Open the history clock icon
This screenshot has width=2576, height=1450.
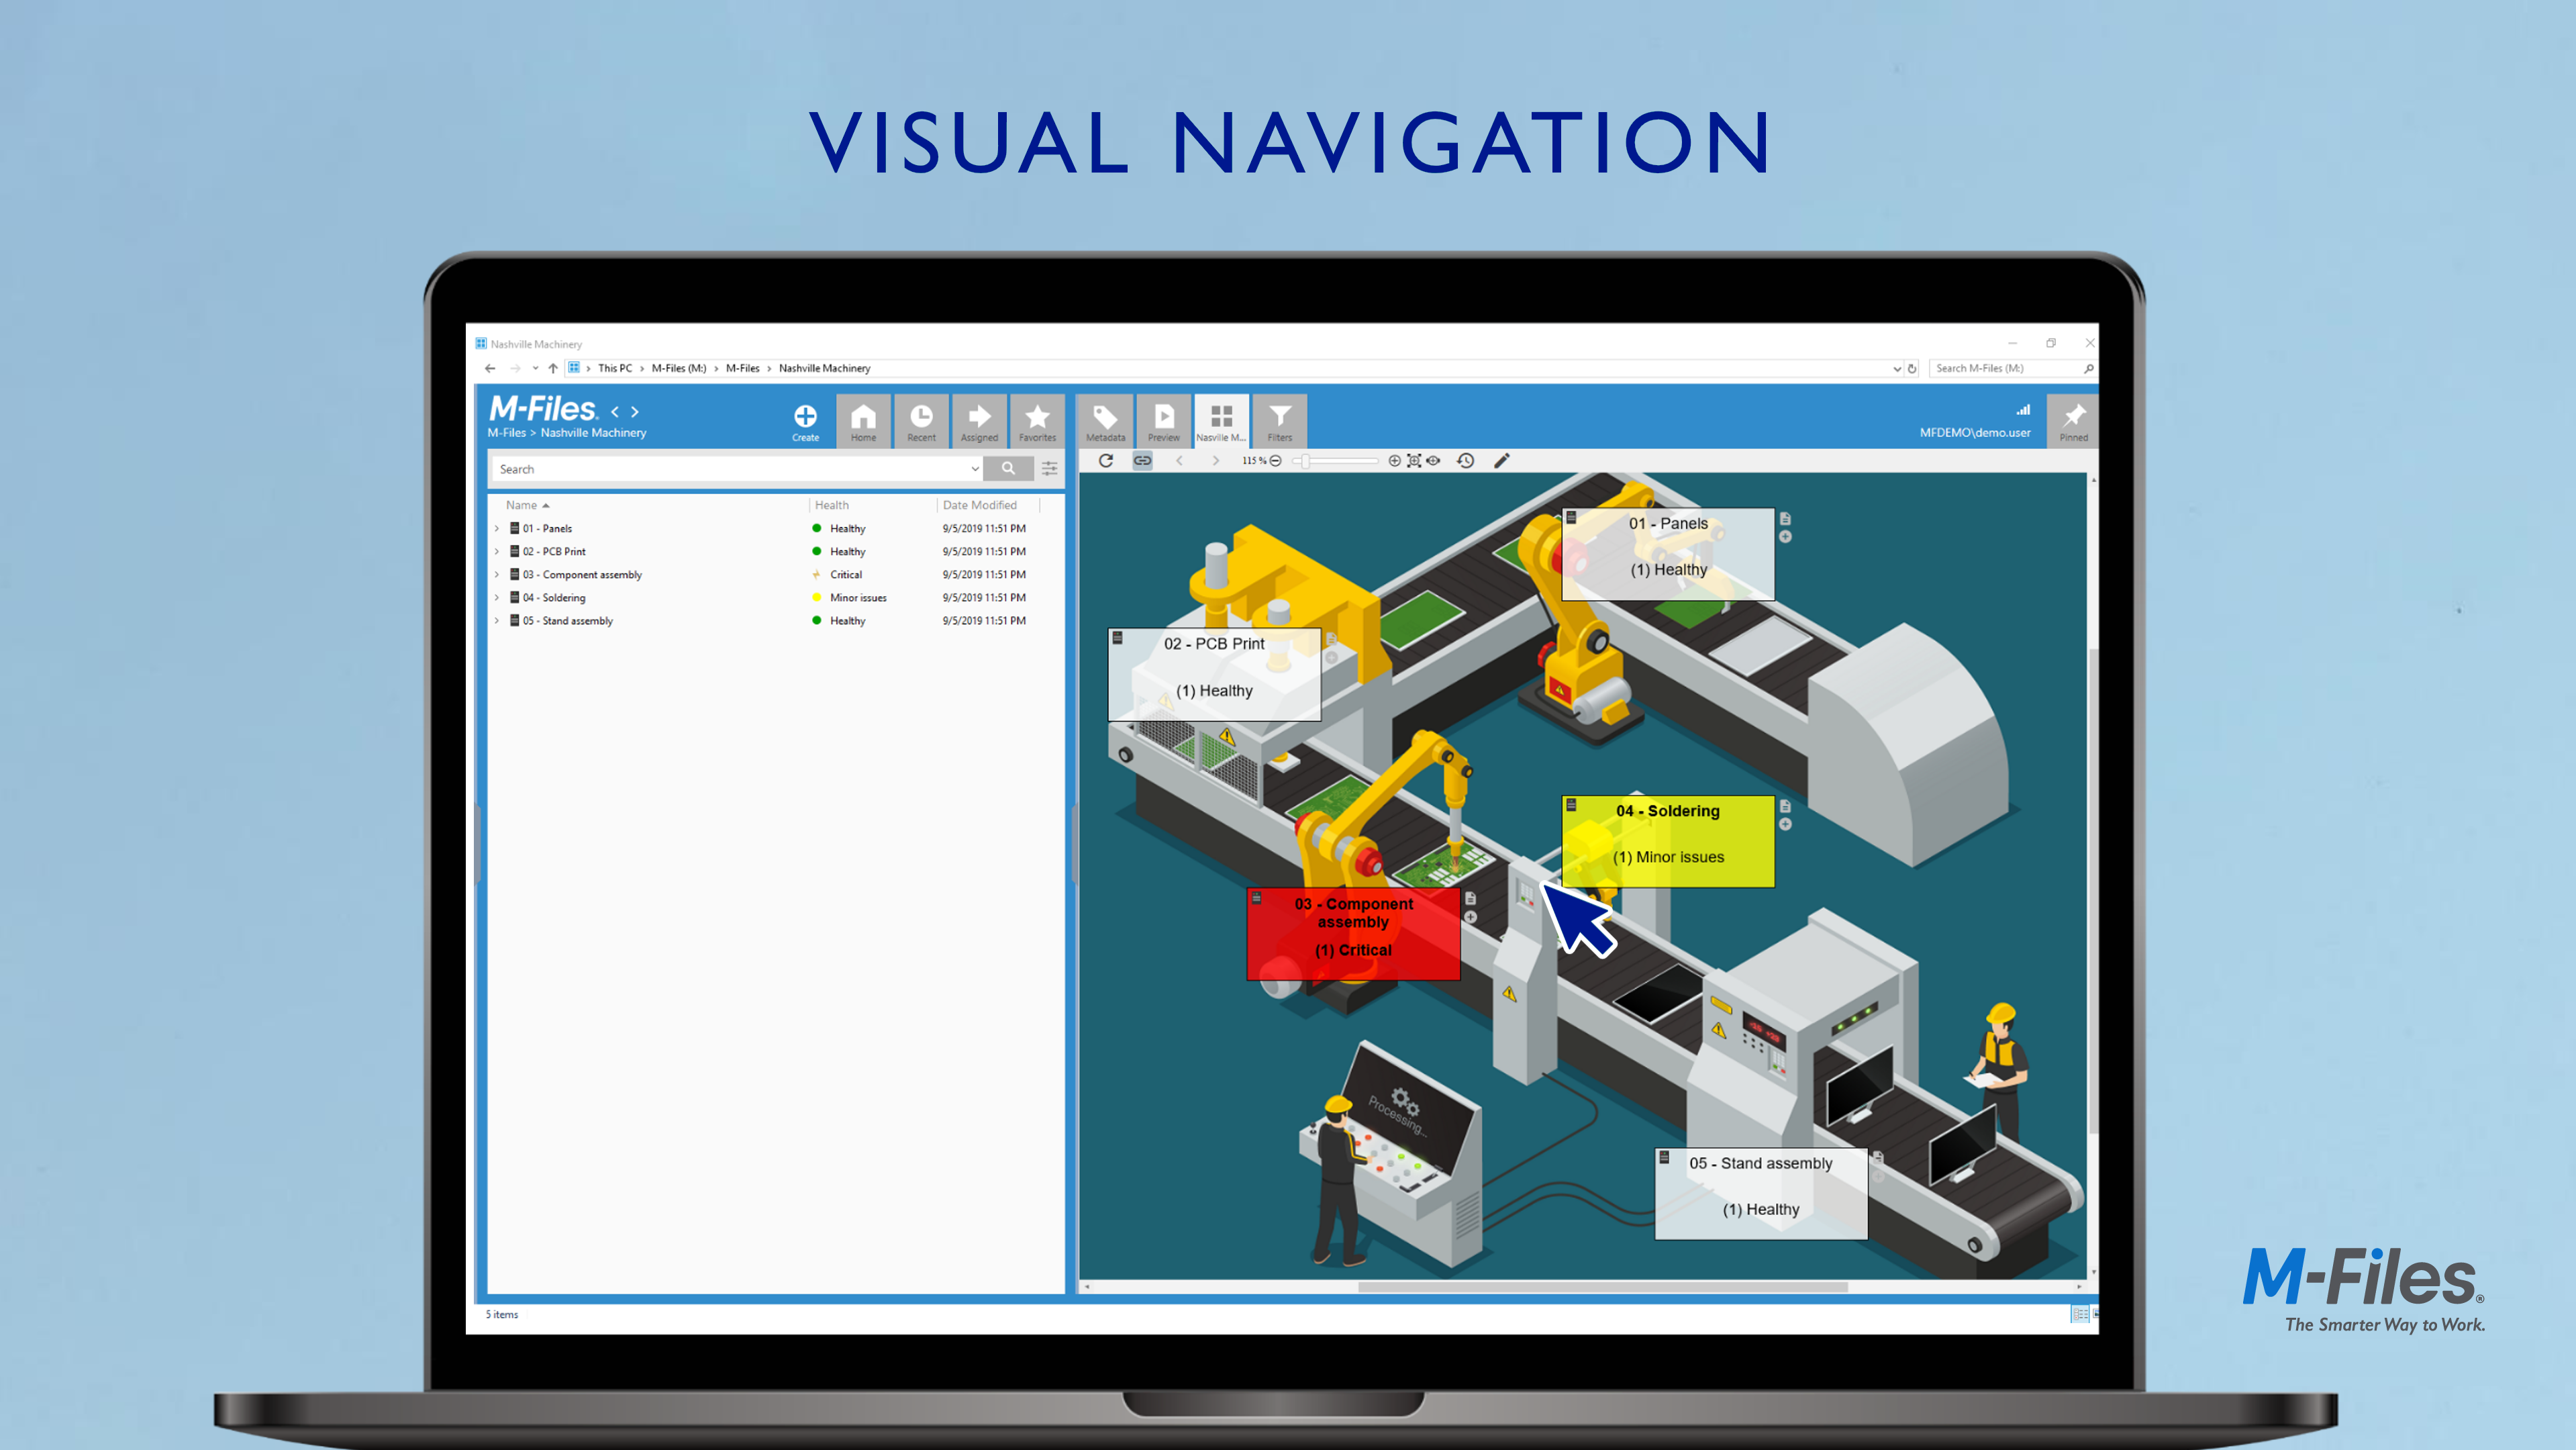pos(1465,461)
